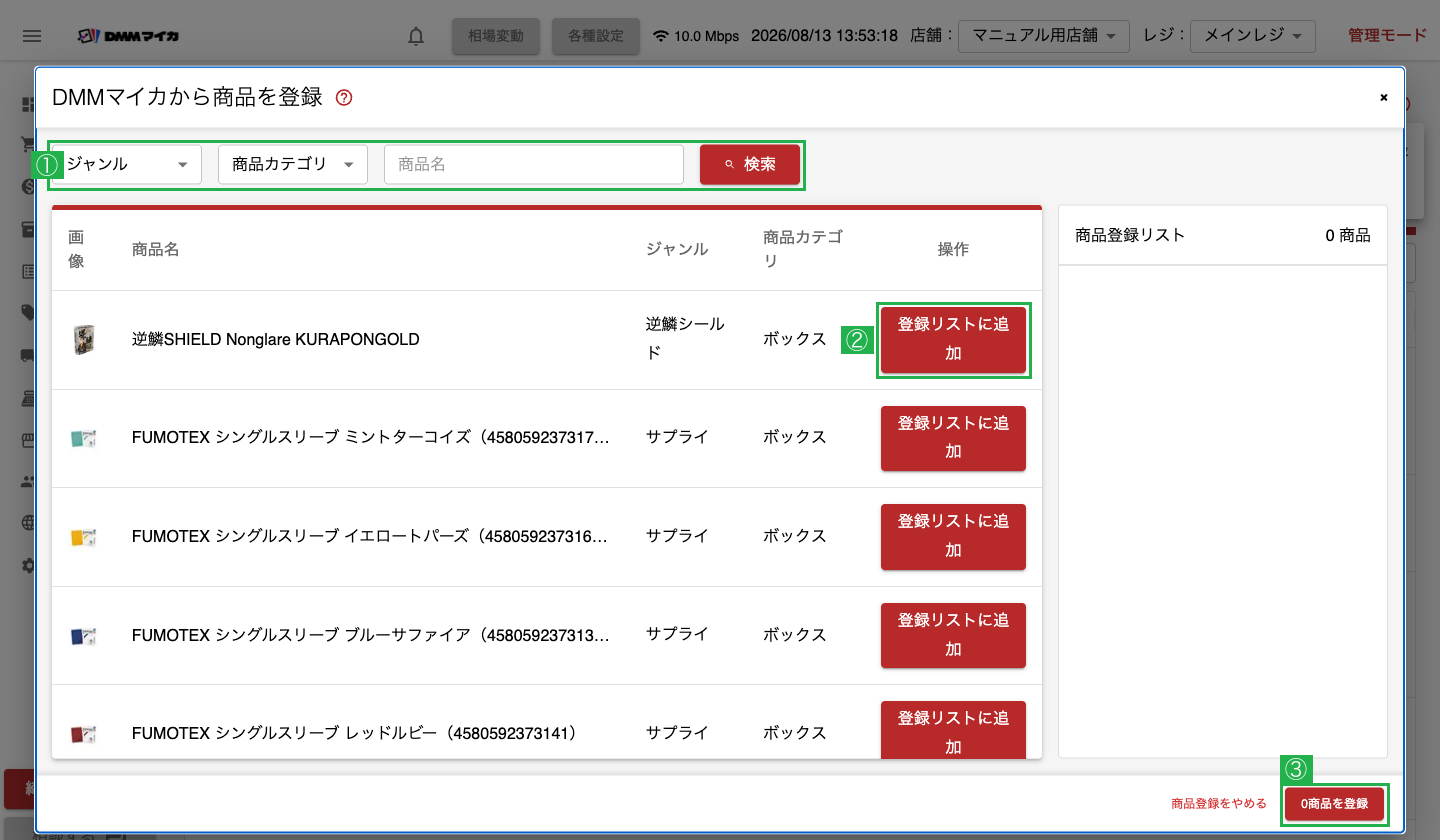Image resolution: width=1440 pixels, height=840 pixels.
Task: Select the product name 逆鱗SHIELD Nonglare KURAPONGOLD
Action: point(276,339)
